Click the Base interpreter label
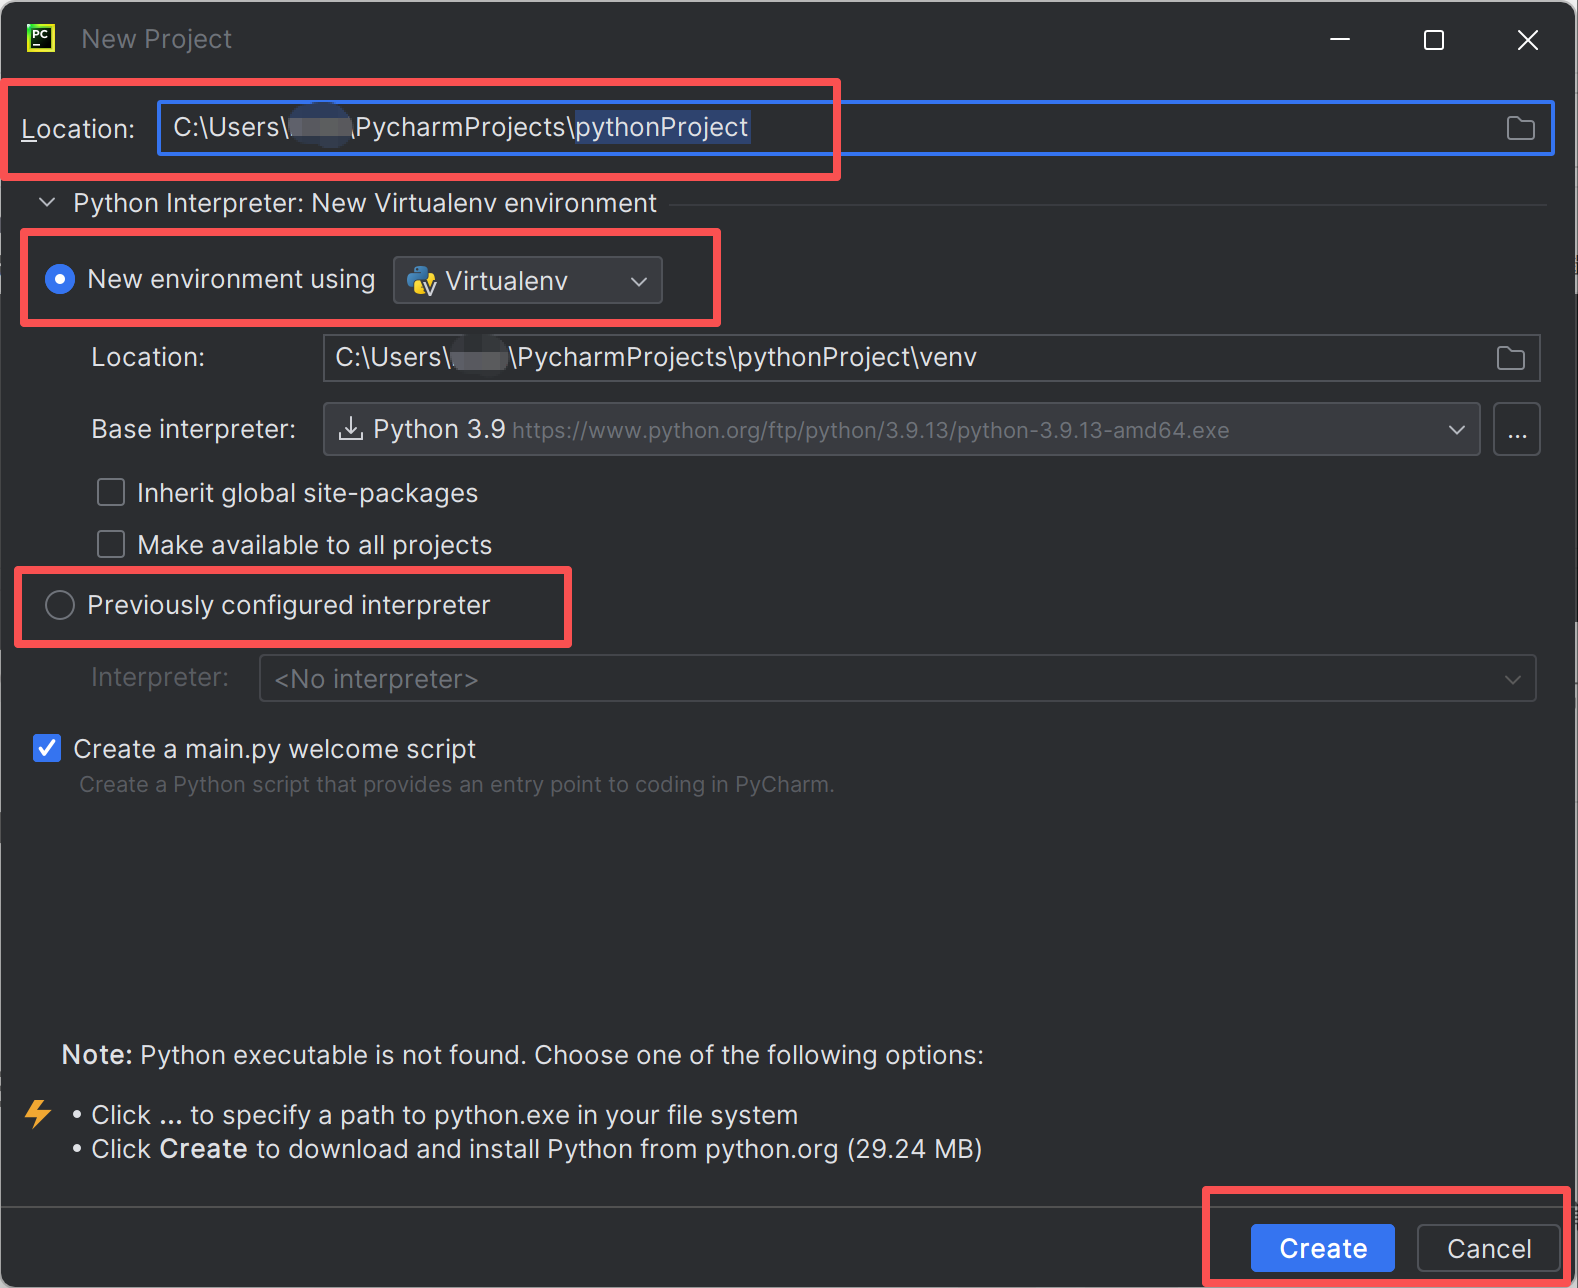Viewport: 1578px width, 1288px height. (x=194, y=429)
